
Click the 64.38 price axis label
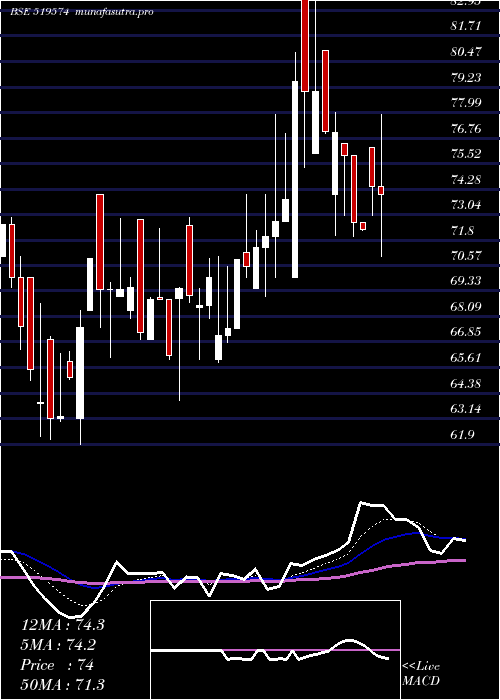[x=466, y=383]
